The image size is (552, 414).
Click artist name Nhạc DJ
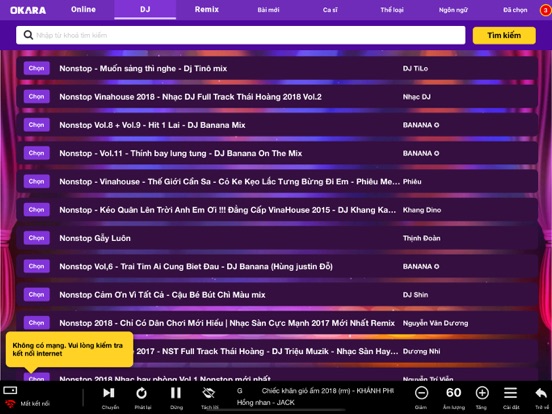click(416, 97)
